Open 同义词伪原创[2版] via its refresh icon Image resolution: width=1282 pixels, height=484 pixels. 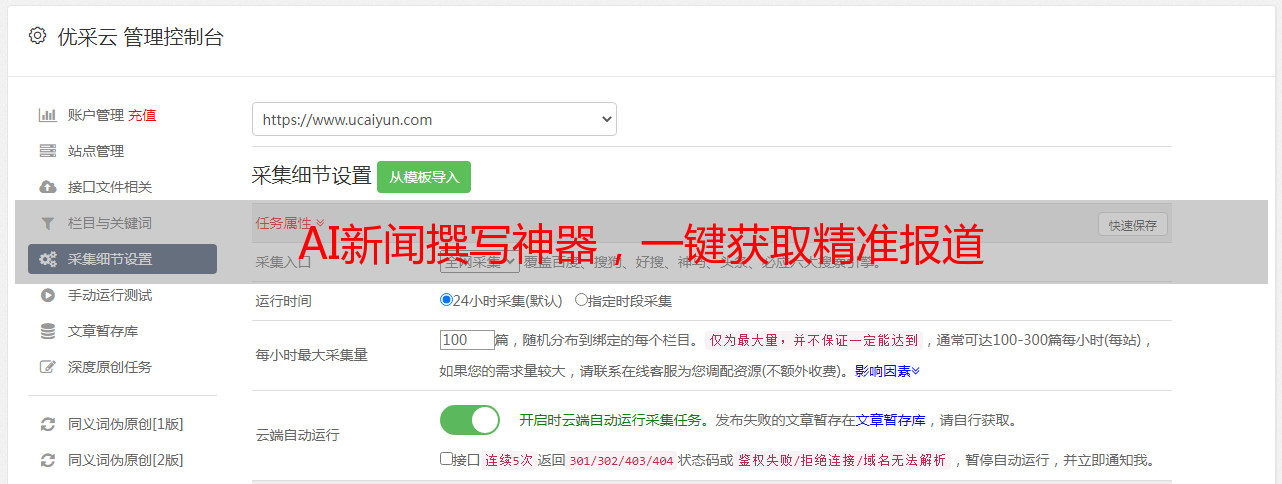click(47, 460)
